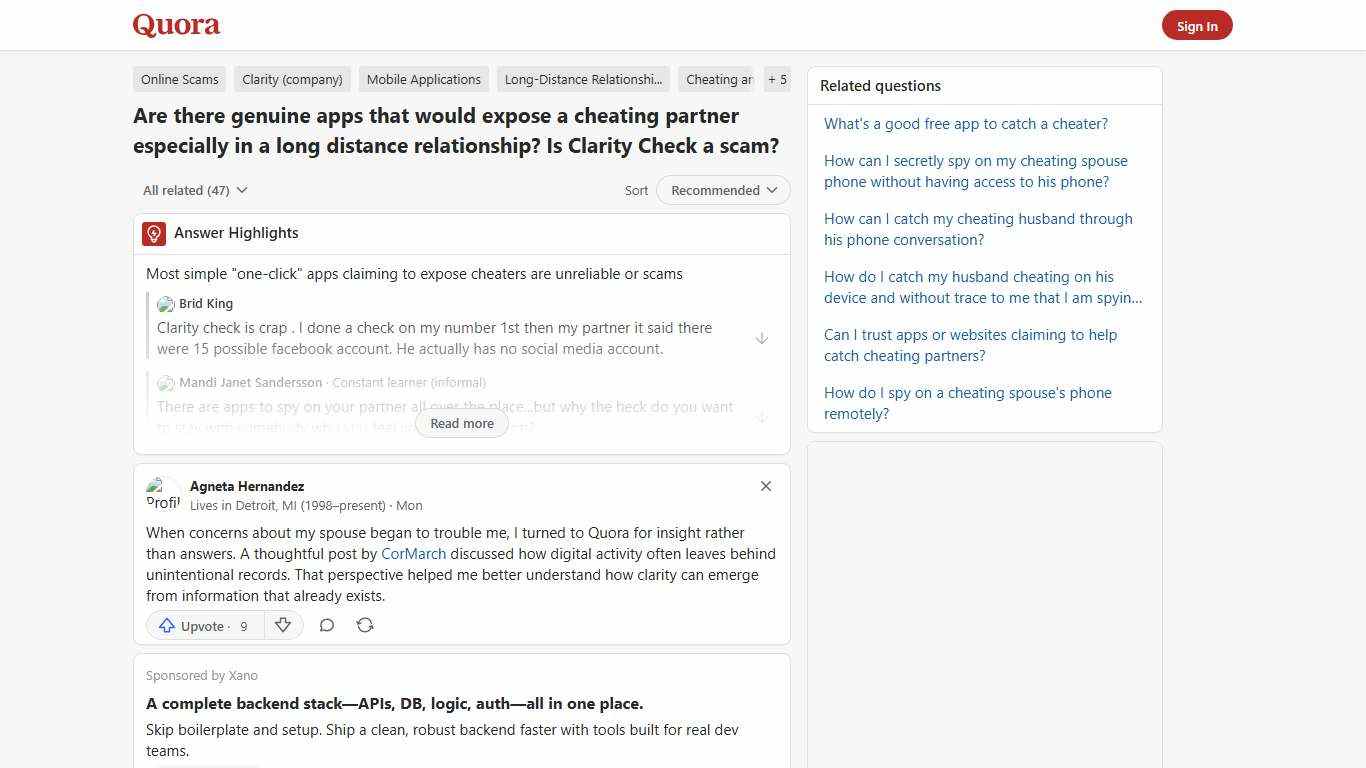Click the Quora logo
The image size is (1366, 768).
point(175,24)
